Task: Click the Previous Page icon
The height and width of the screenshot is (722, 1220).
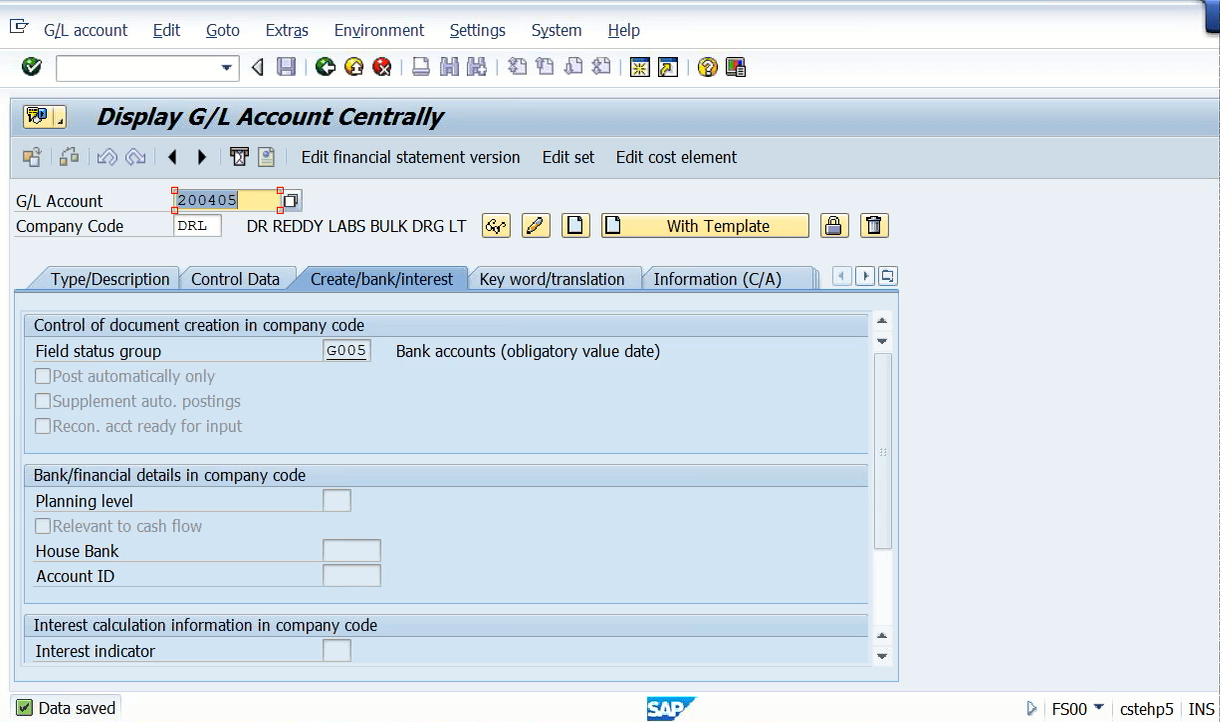Action: (545, 67)
